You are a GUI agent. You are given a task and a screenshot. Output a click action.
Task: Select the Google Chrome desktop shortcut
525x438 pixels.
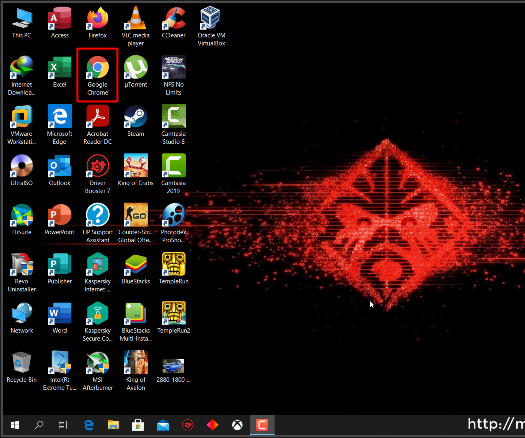(x=97, y=75)
